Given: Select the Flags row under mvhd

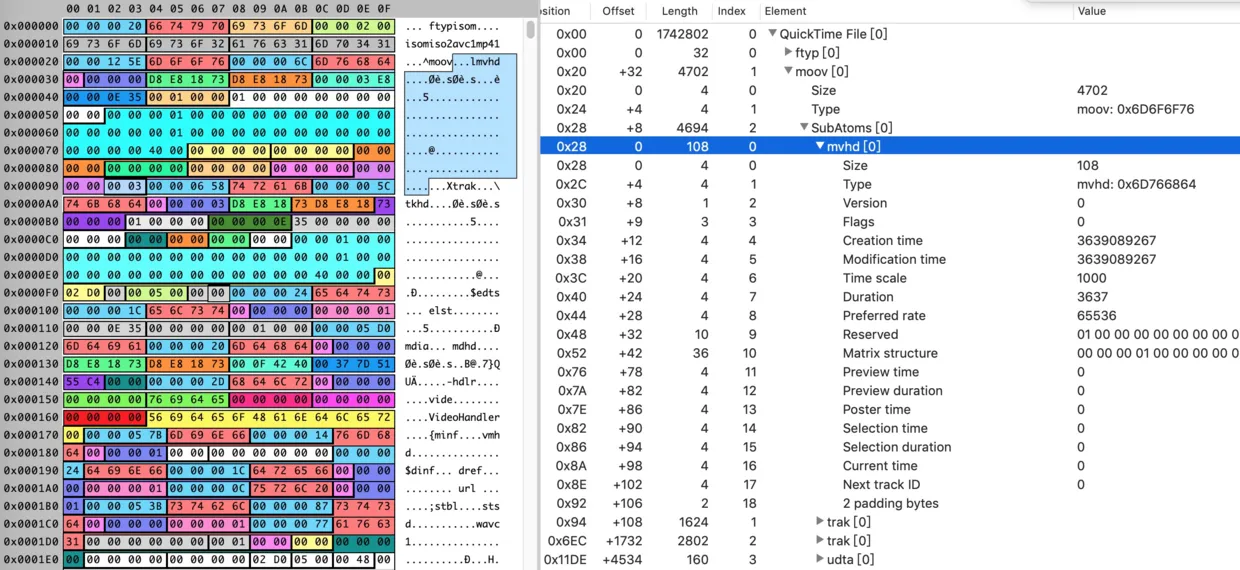Looking at the screenshot, I should tap(890, 222).
